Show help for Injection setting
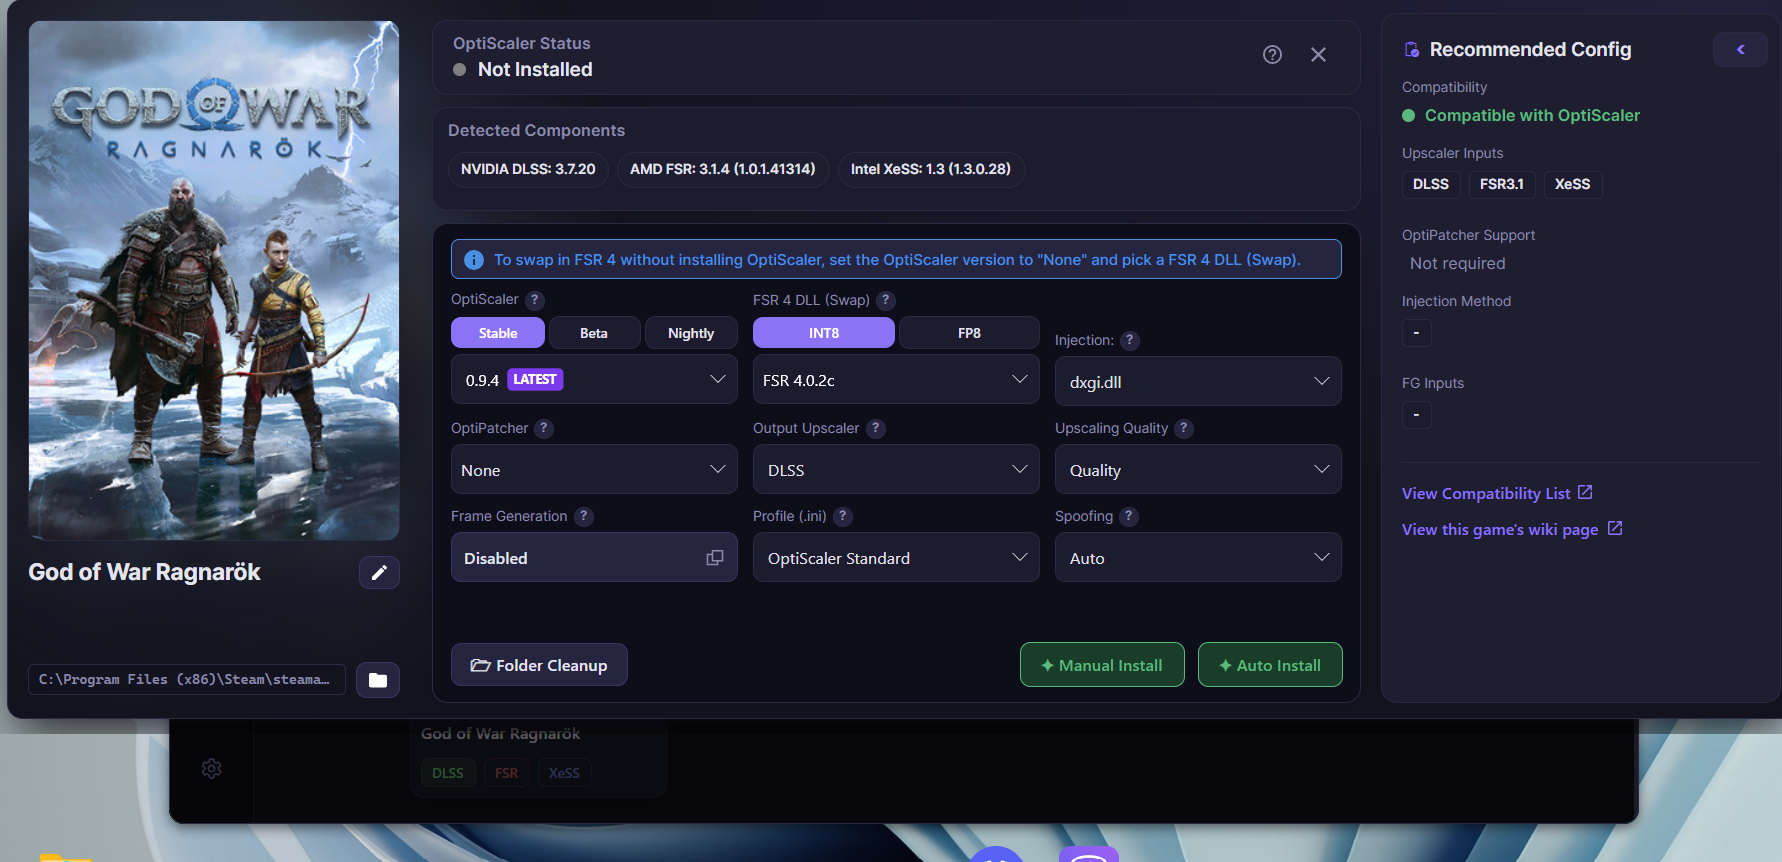Image resolution: width=1782 pixels, height=862 pixels. click(1130, 340)
